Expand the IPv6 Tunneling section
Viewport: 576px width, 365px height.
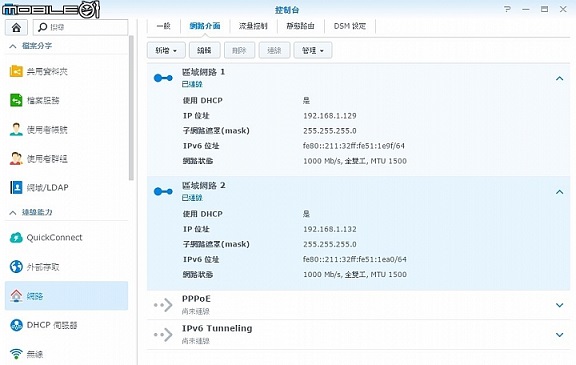(559, 335)
